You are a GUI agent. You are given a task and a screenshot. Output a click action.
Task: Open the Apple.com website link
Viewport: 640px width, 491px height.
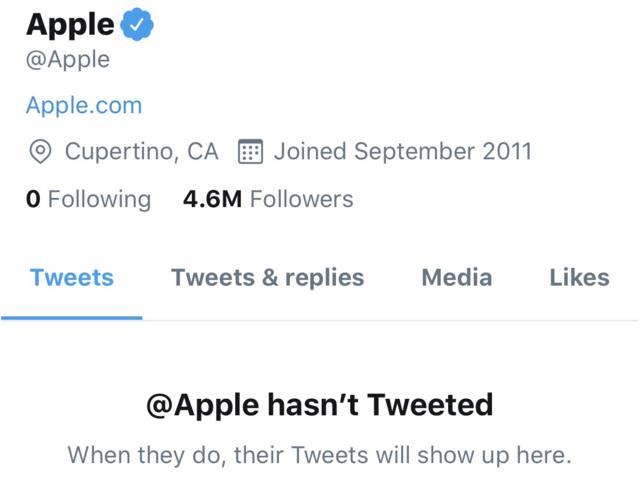point(84,105)
